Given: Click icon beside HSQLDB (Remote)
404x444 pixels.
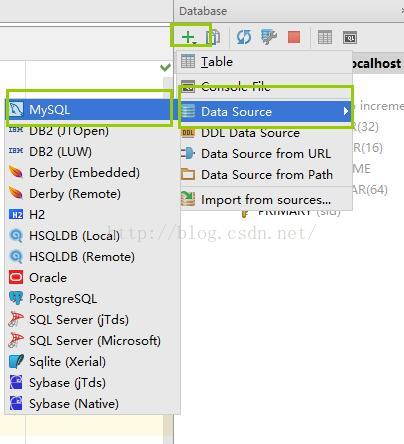Looking at the screenshot, I should [x=16, y=257].
